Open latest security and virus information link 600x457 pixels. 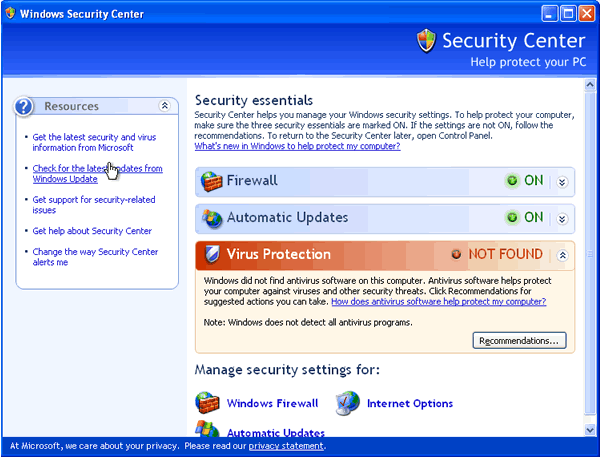94,142
